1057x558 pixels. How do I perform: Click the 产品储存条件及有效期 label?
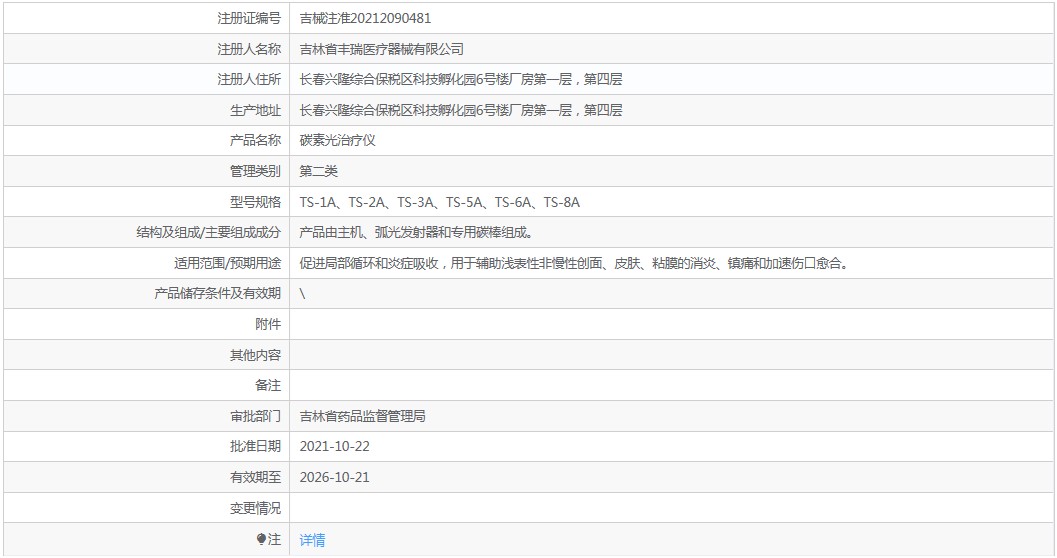tap(217, 293)
